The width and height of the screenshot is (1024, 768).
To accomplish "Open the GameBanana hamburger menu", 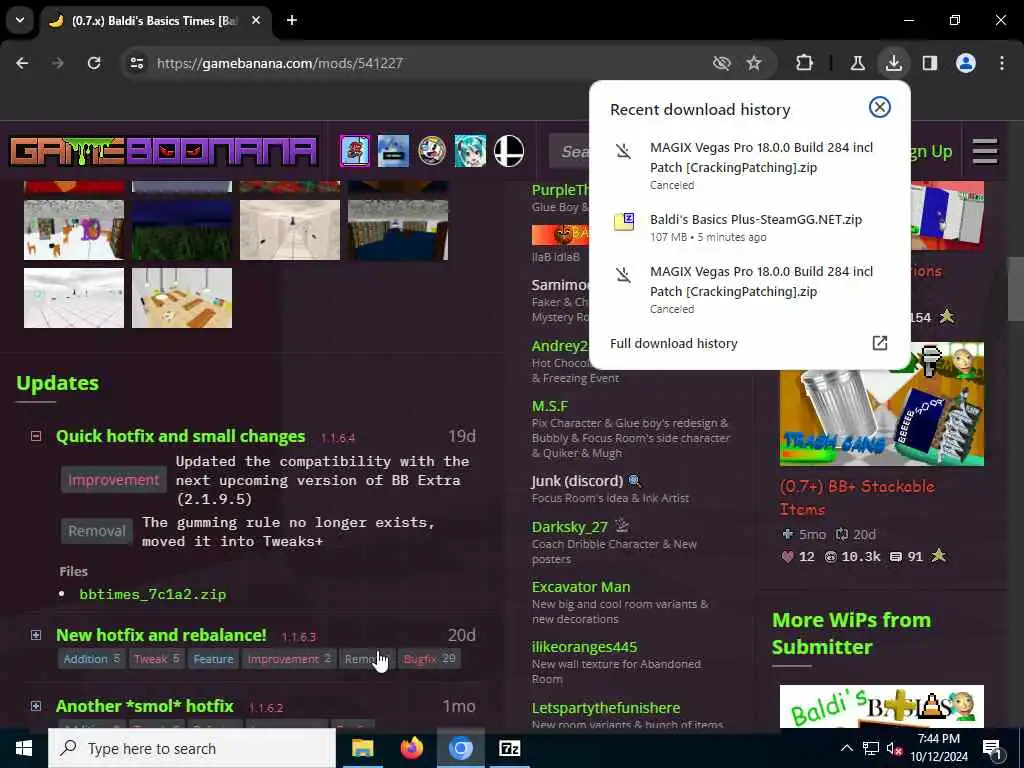I will coord(985,152).
